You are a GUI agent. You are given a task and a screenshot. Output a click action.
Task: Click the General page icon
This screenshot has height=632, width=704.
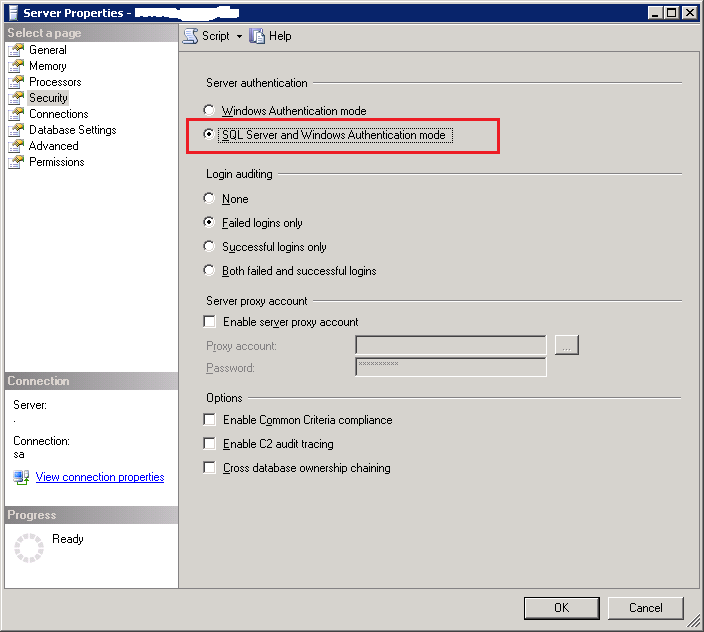[x=16, y=50]
